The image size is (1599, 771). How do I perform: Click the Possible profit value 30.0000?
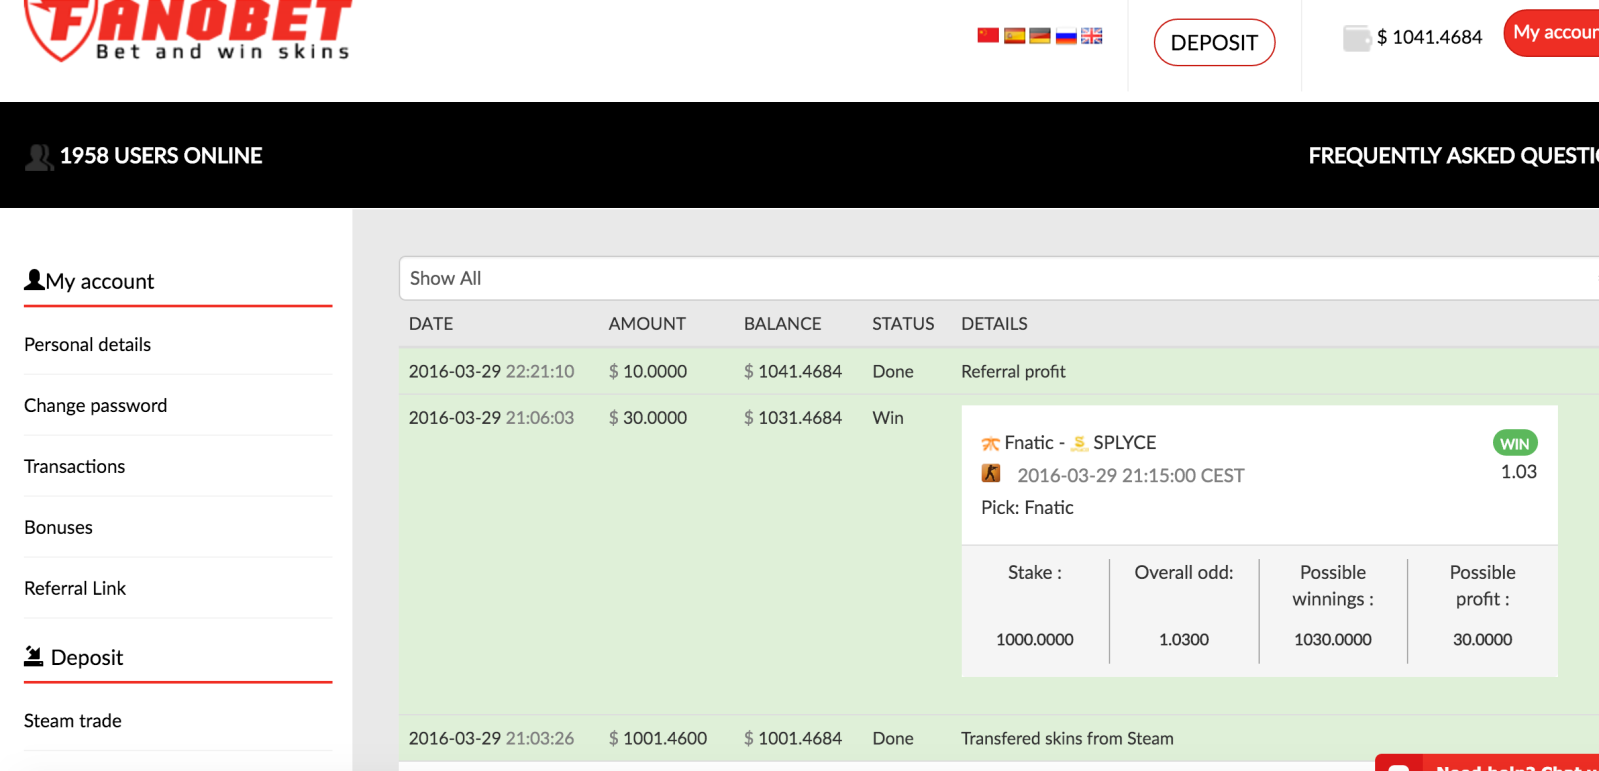click(x=1482, y=640)
